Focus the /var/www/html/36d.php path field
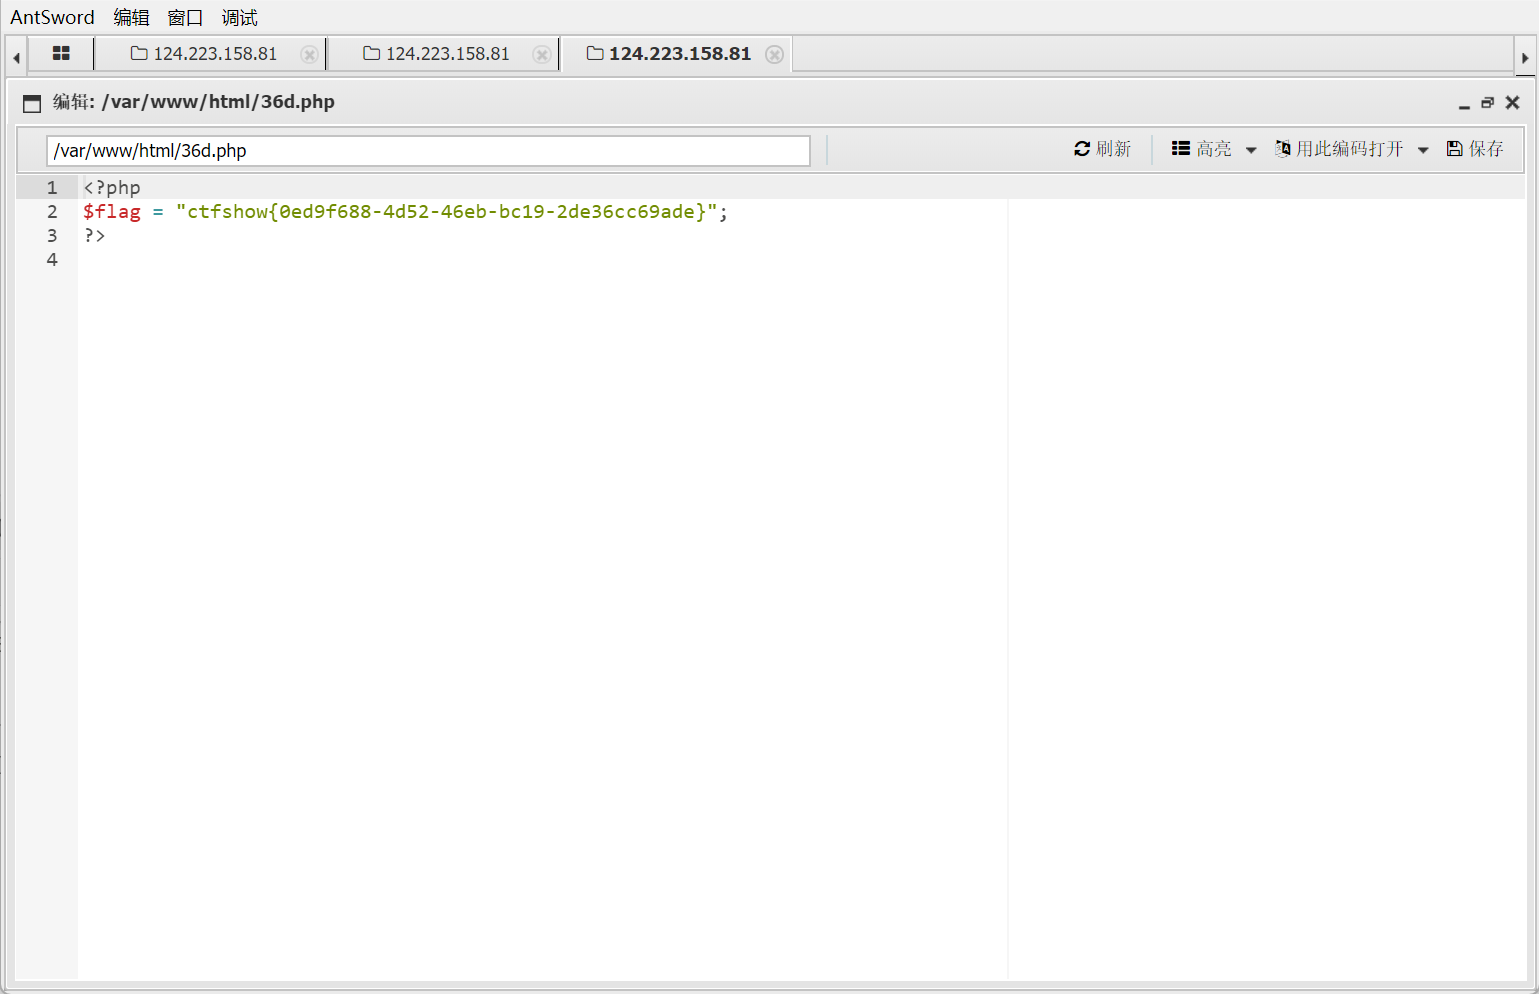 (x=428, y=151)
